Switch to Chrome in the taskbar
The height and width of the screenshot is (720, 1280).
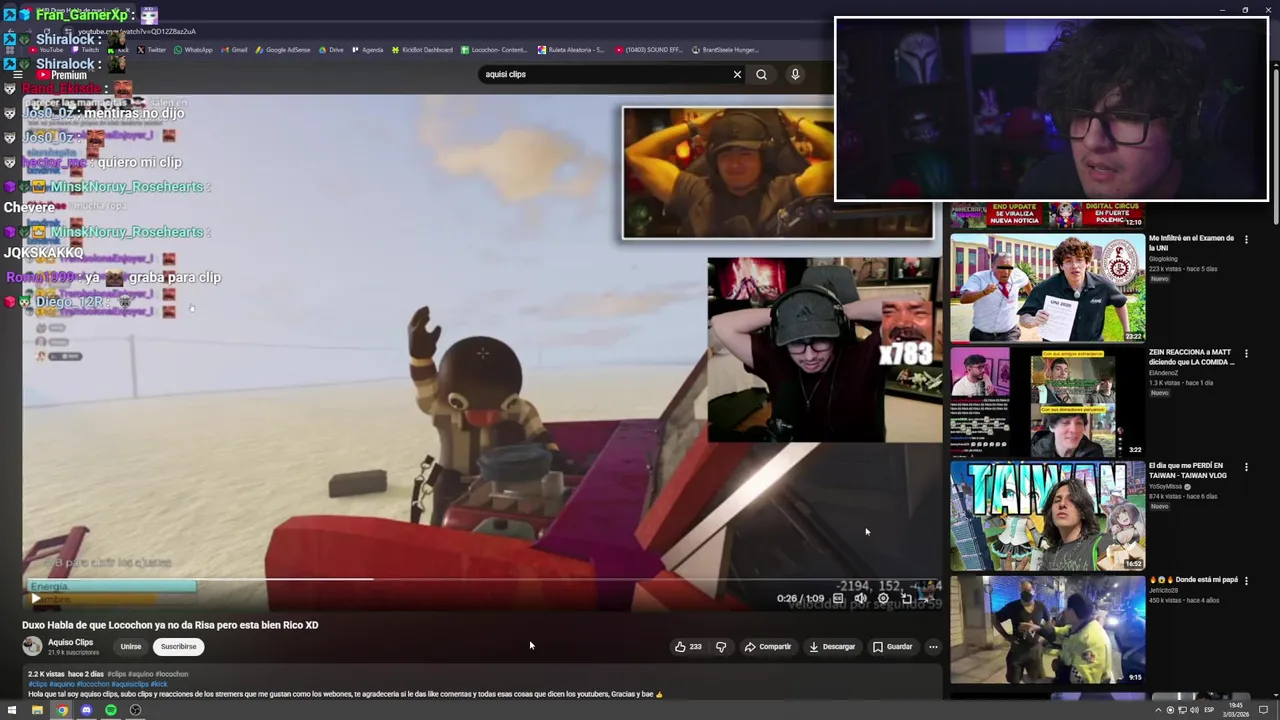62,711
